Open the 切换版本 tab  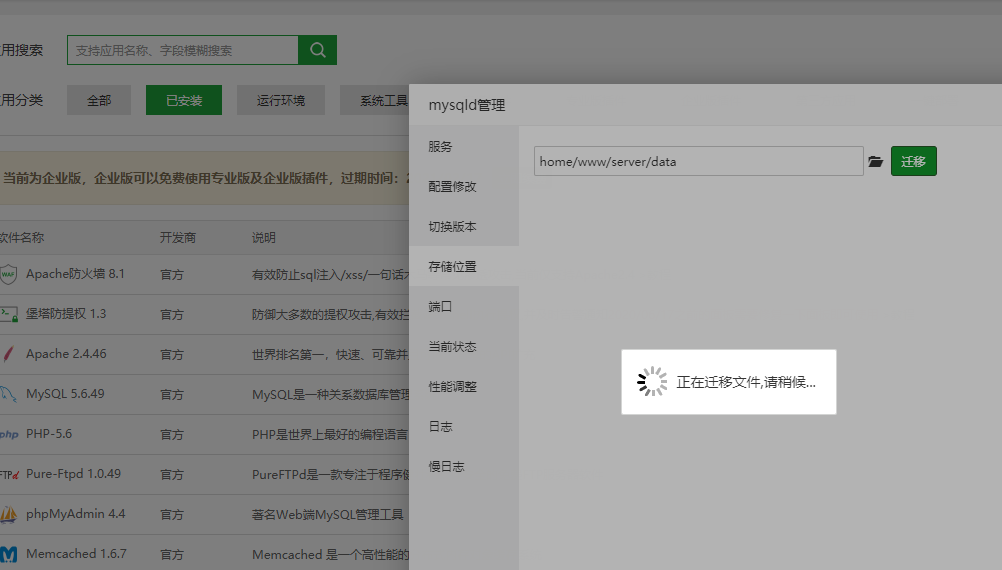point(464,226)
